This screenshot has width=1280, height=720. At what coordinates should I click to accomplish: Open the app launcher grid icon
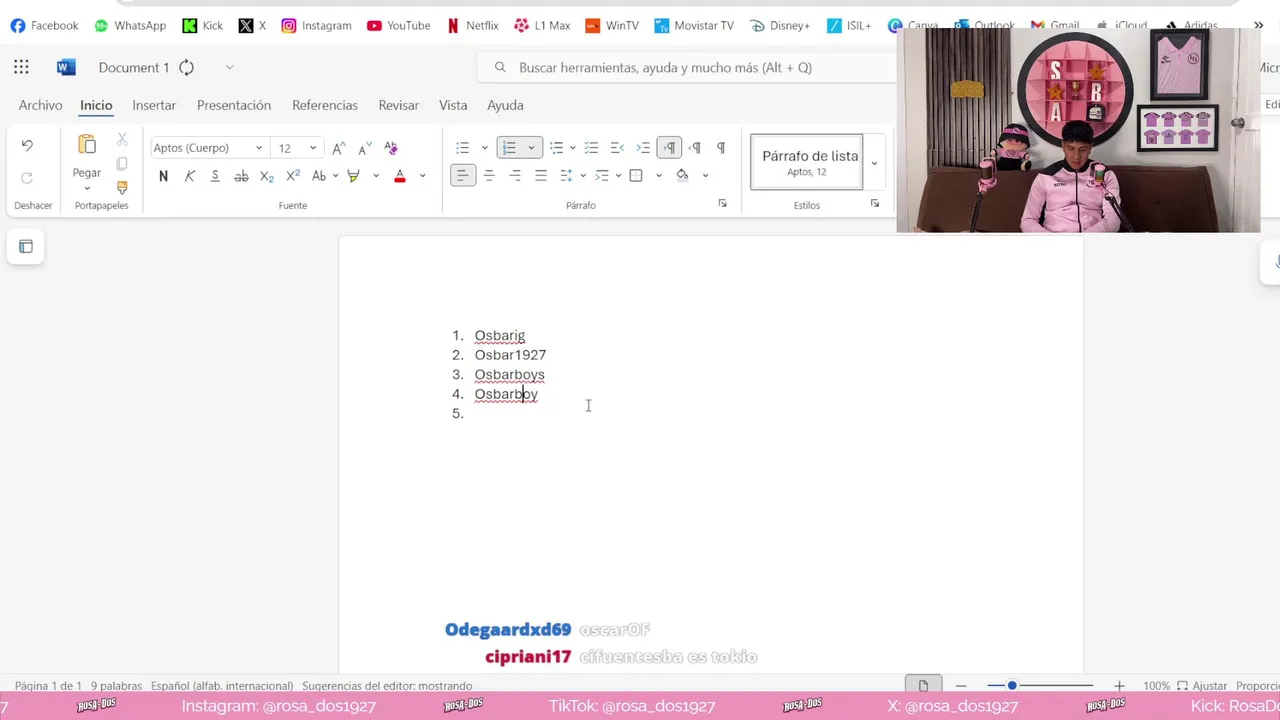[21, 67]
